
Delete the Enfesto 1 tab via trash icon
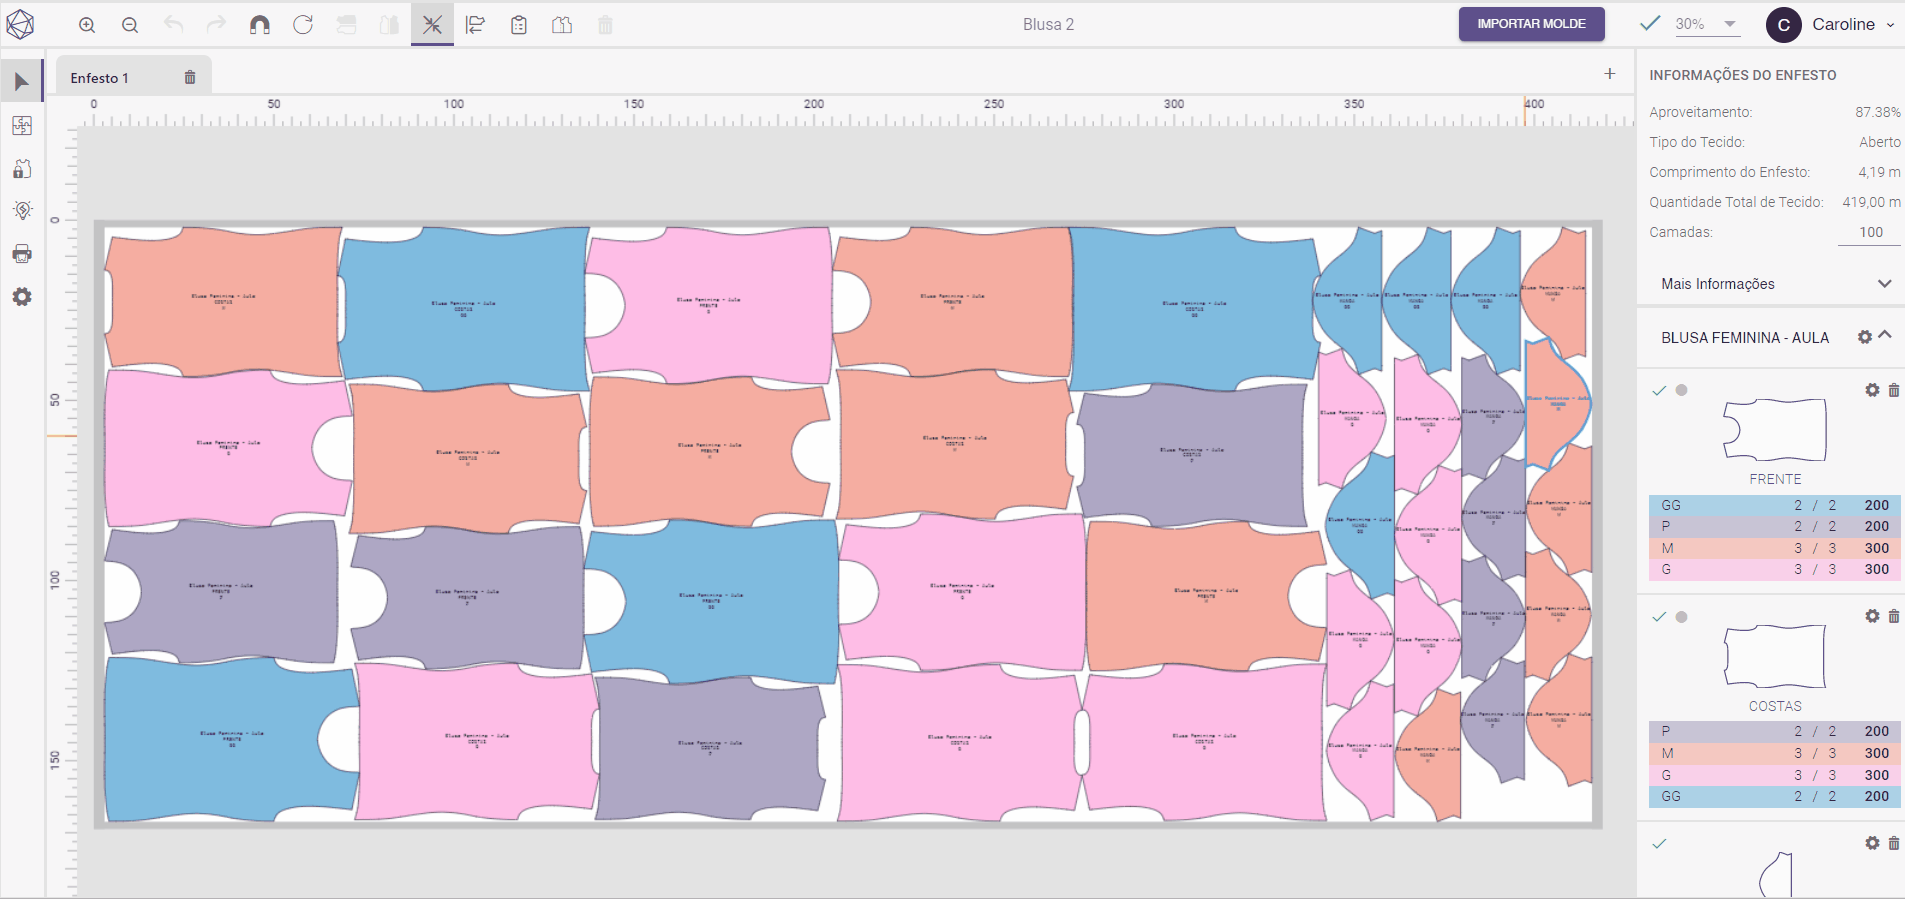coord(190,77)
